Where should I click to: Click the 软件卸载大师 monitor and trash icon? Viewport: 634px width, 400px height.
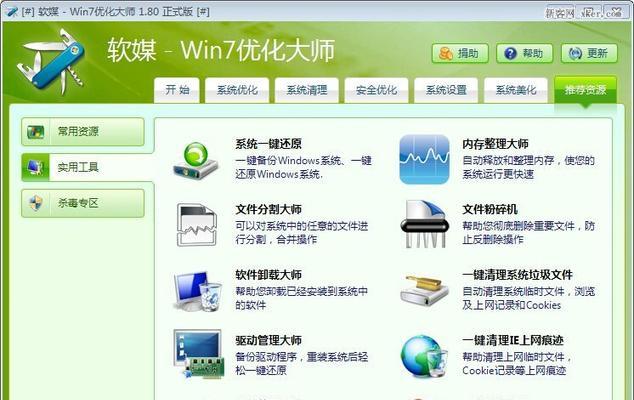point(198,291)
